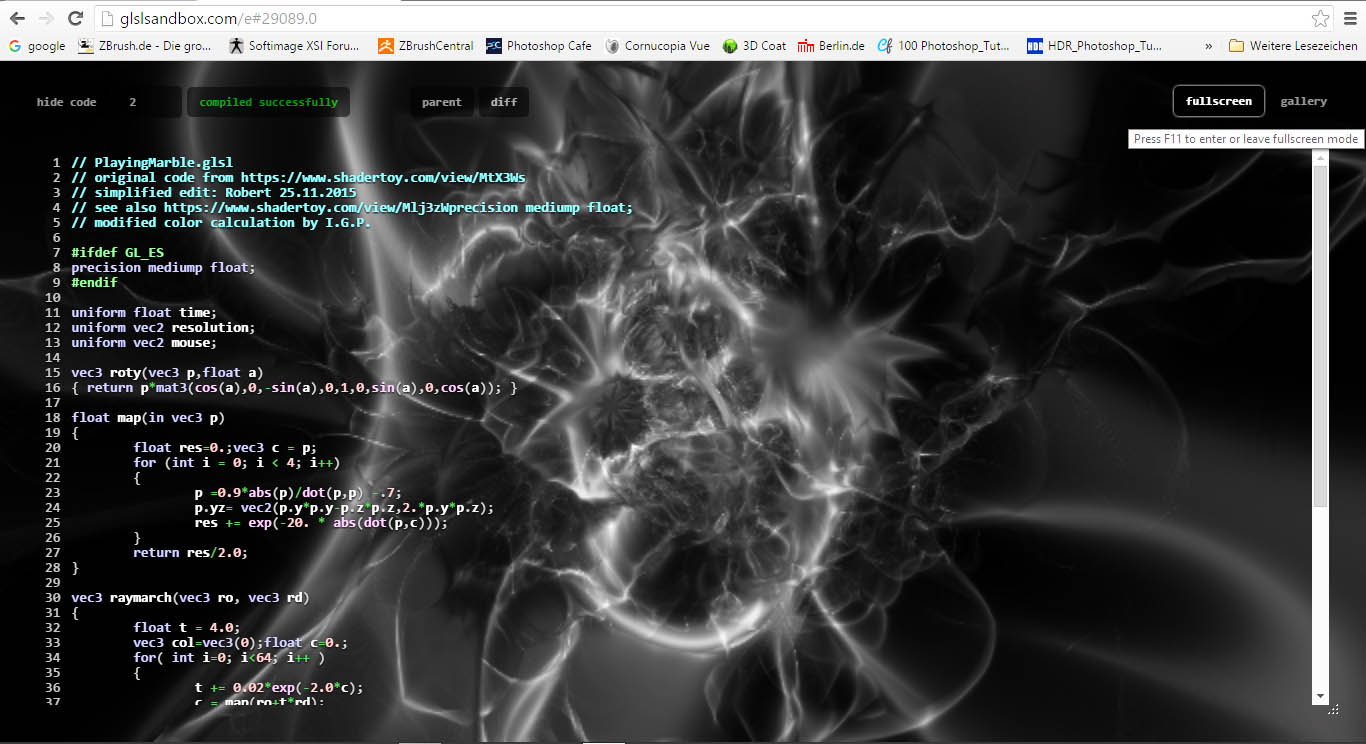Click the browser back arrow

coord(17,18)
